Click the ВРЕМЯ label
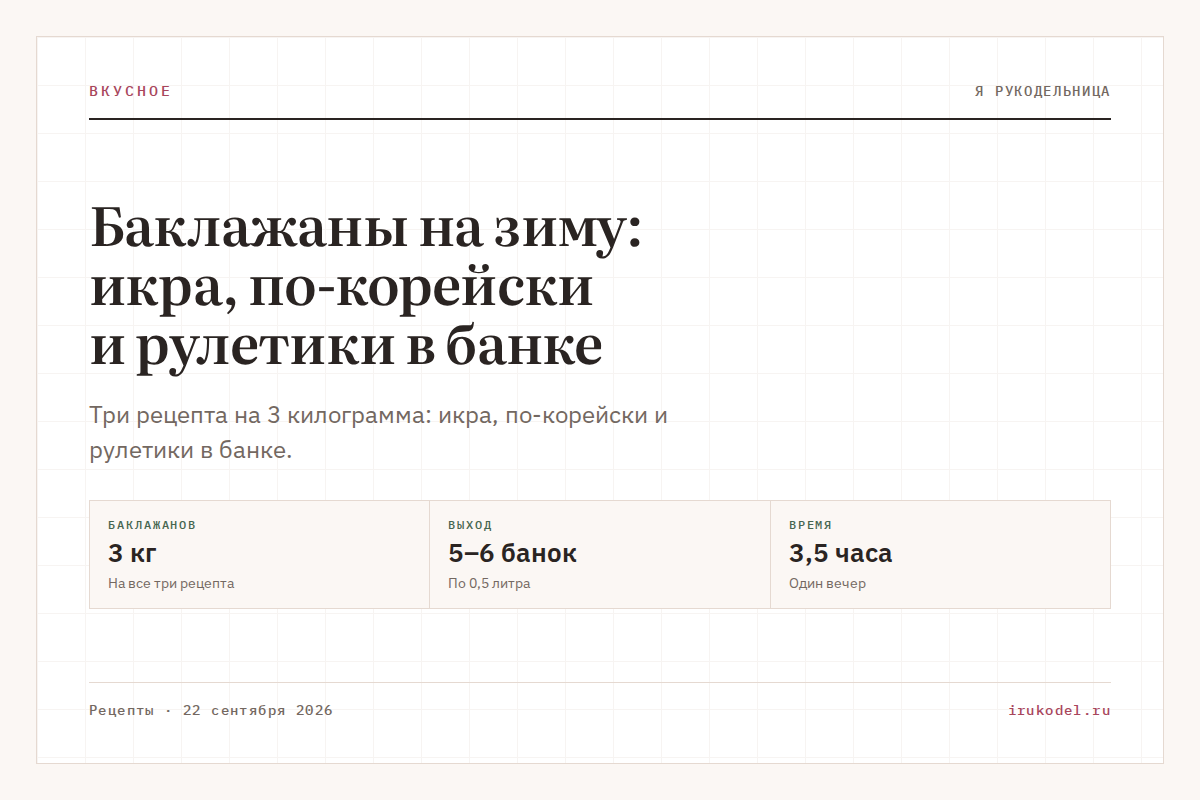 [x=810, y=525]
